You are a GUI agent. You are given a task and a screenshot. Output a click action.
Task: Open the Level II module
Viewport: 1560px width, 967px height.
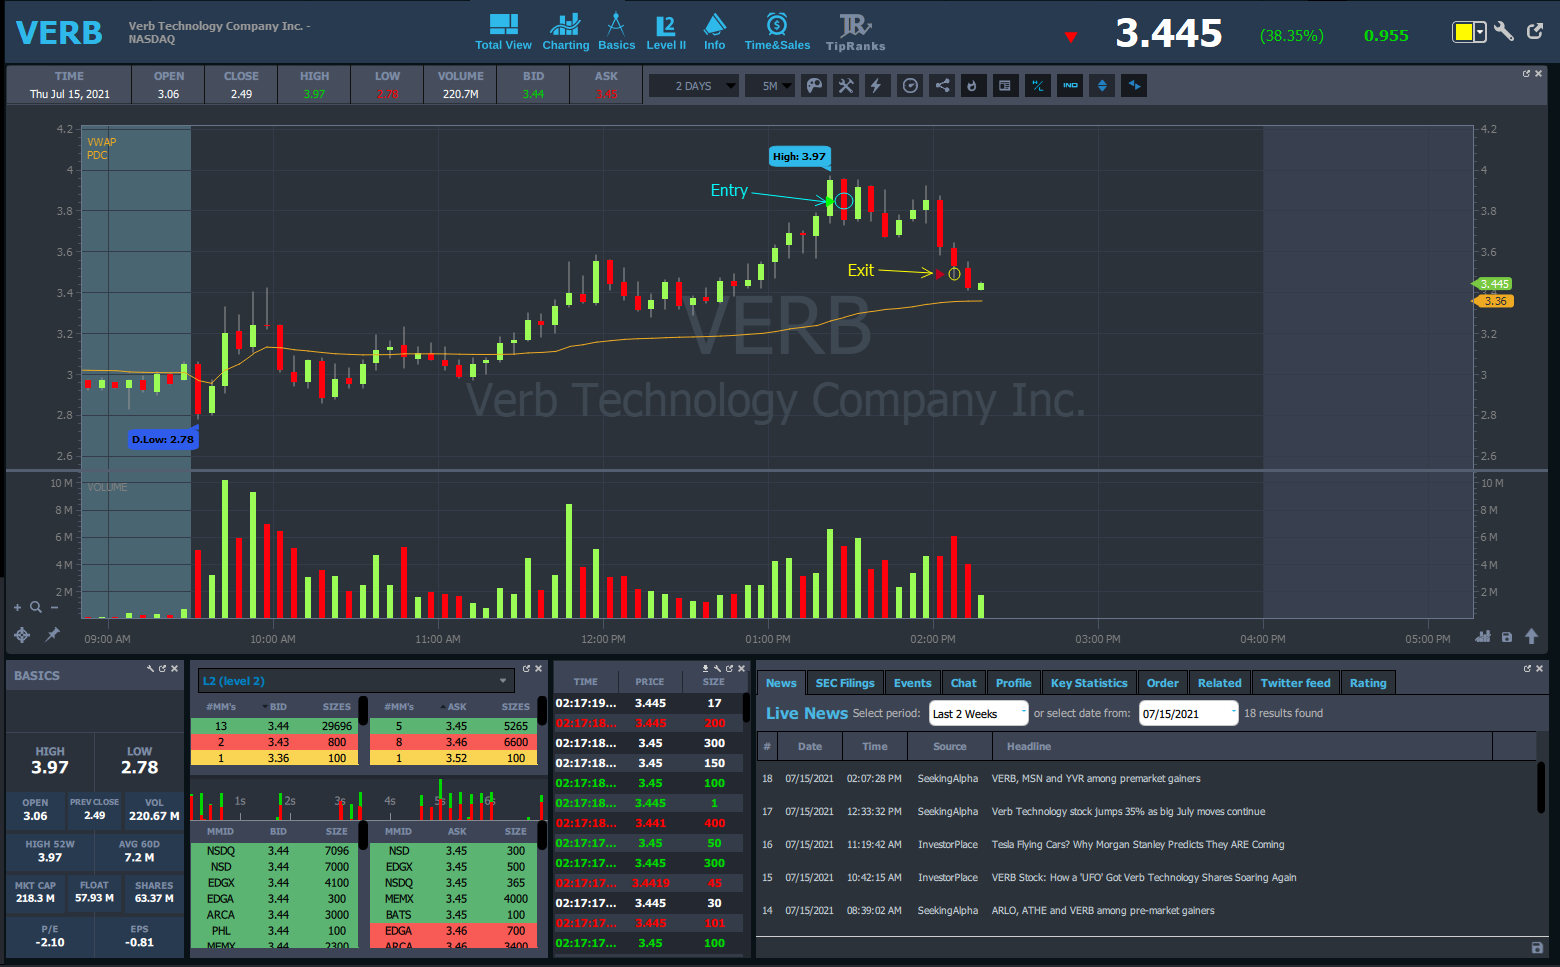coord(666,32)
